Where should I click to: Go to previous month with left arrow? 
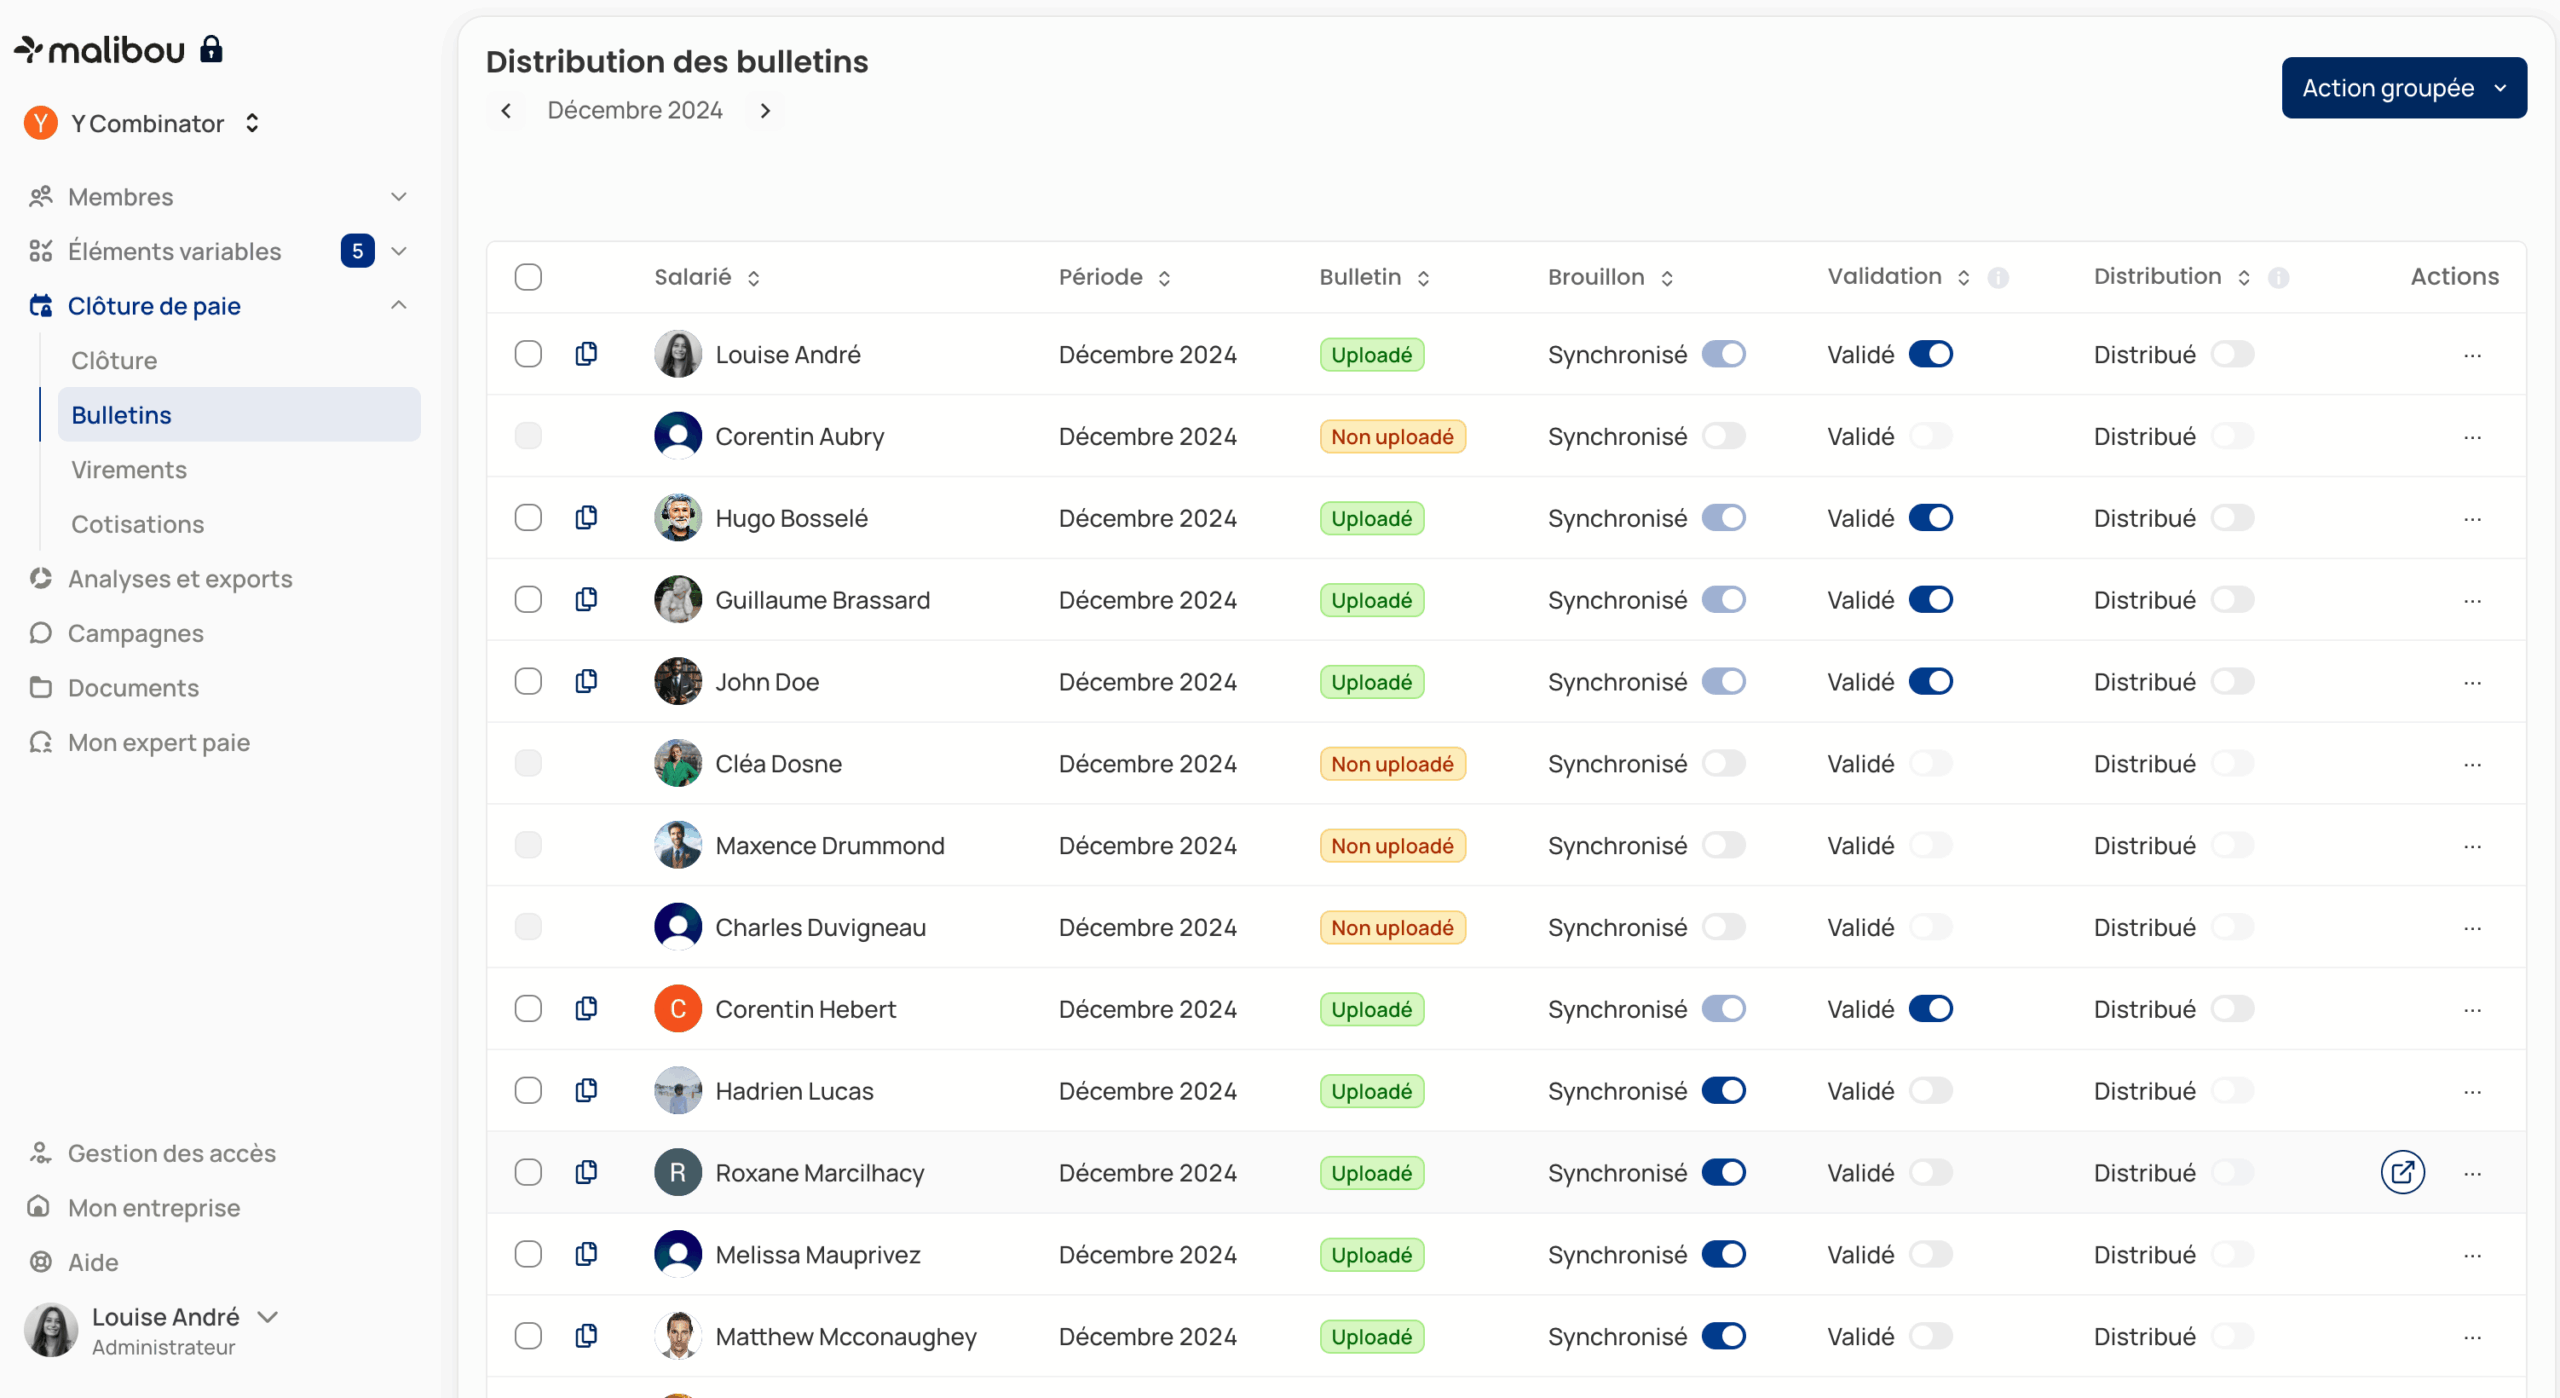[506, 110]
